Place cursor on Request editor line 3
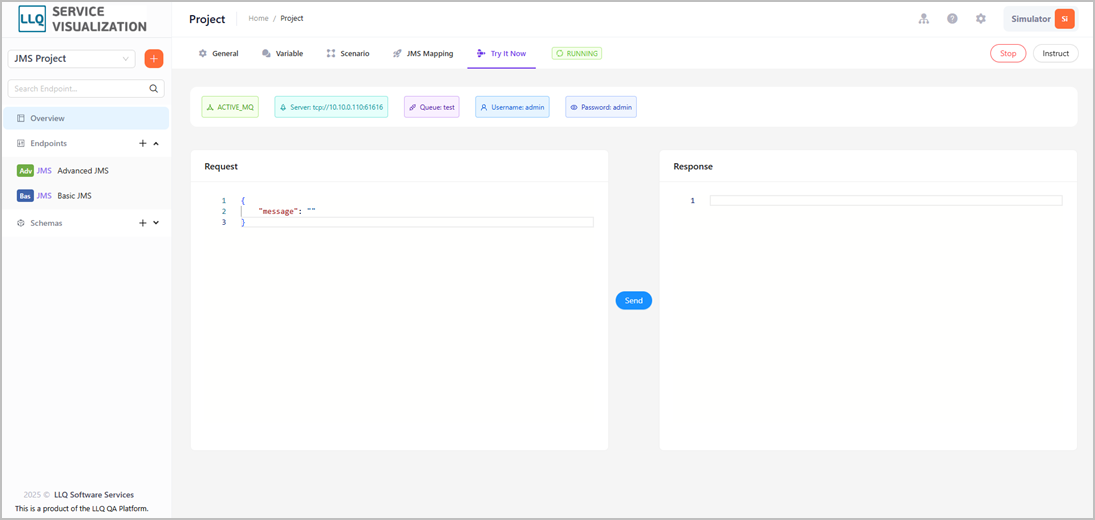1095x520 pixels. point(417,222)
